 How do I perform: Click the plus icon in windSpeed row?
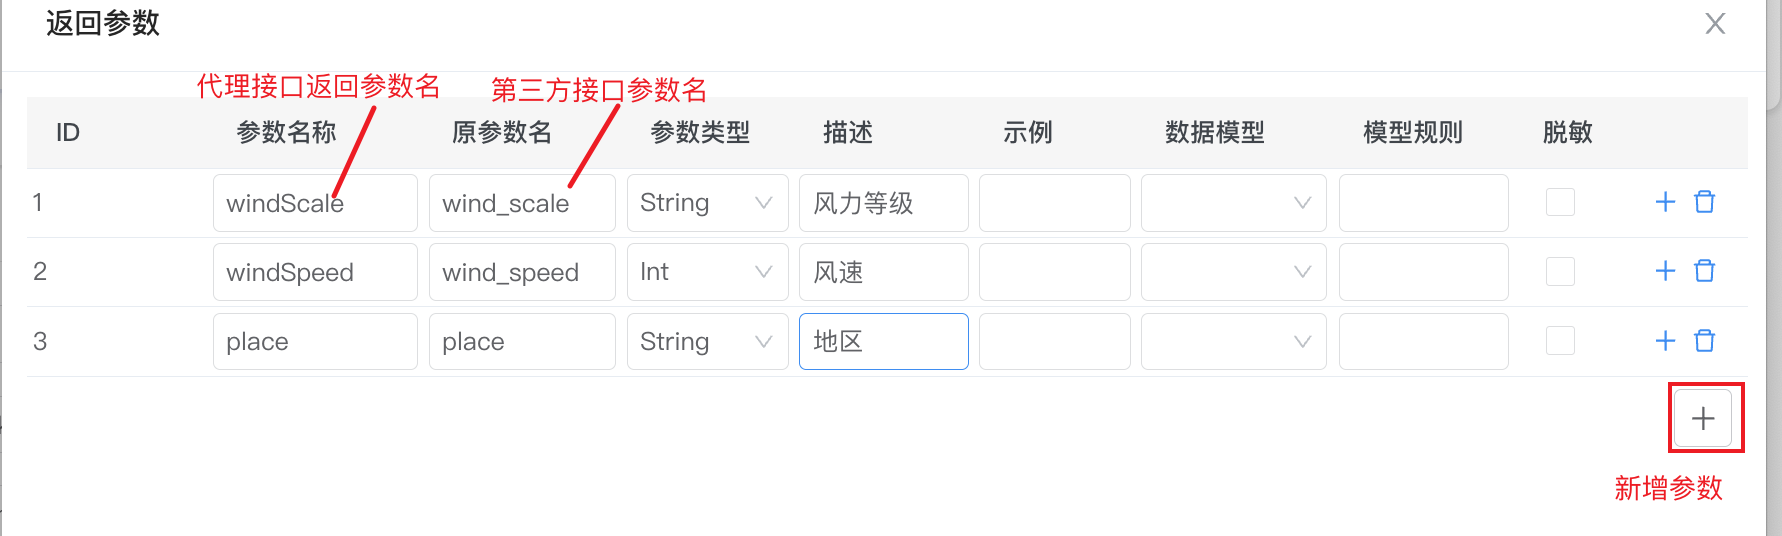pyautogui.click(x=1665, y=271)
